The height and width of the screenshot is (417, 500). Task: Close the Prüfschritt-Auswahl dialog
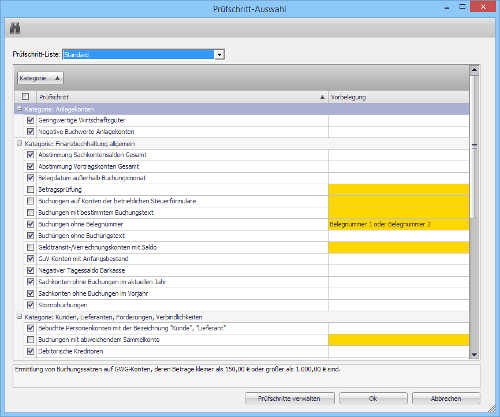(483, 7)
